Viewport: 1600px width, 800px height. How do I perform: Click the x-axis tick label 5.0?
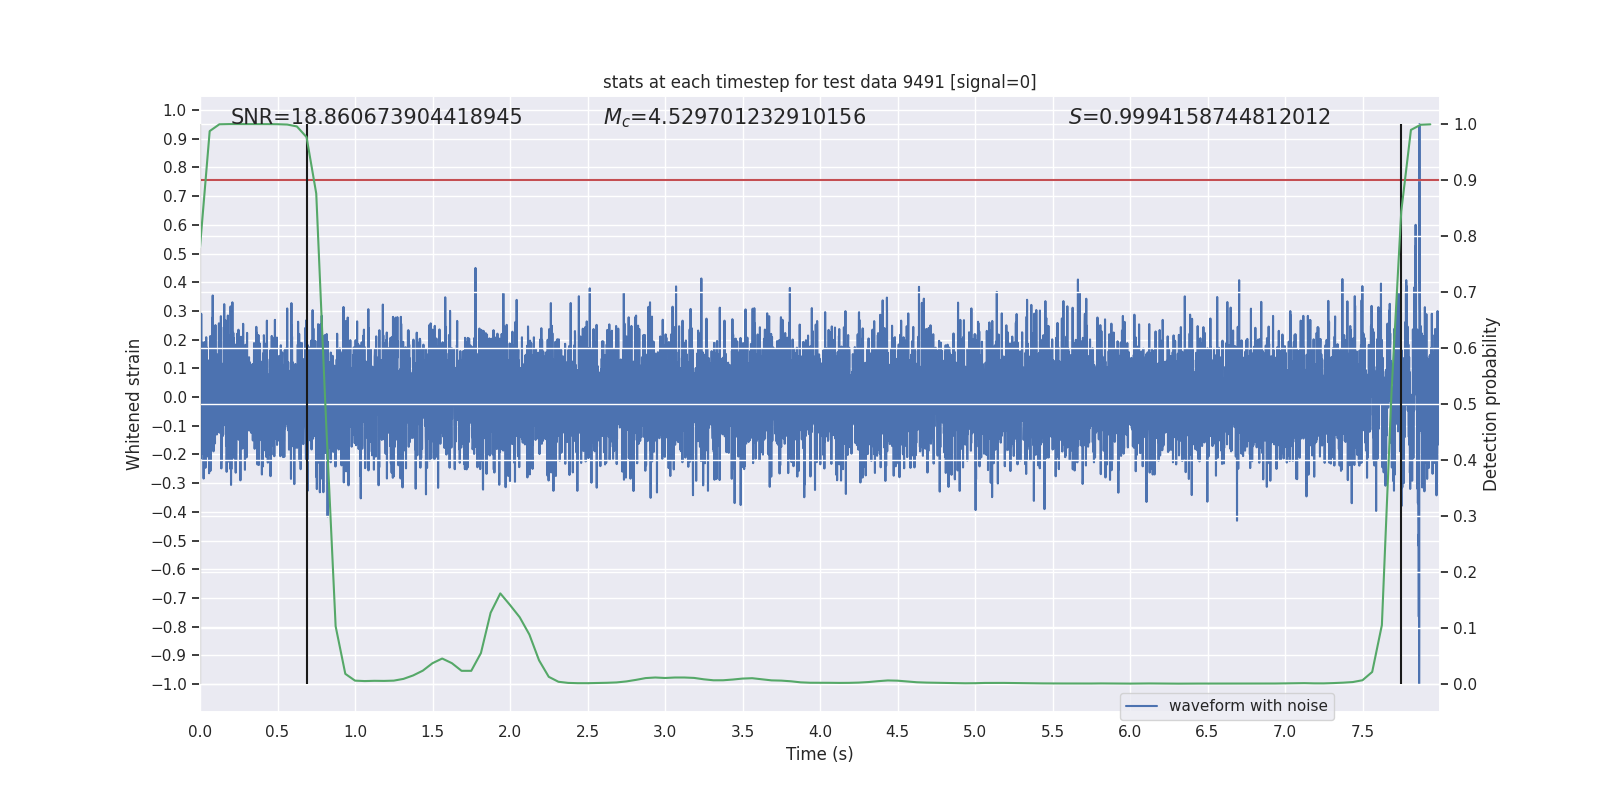point(974,732)
